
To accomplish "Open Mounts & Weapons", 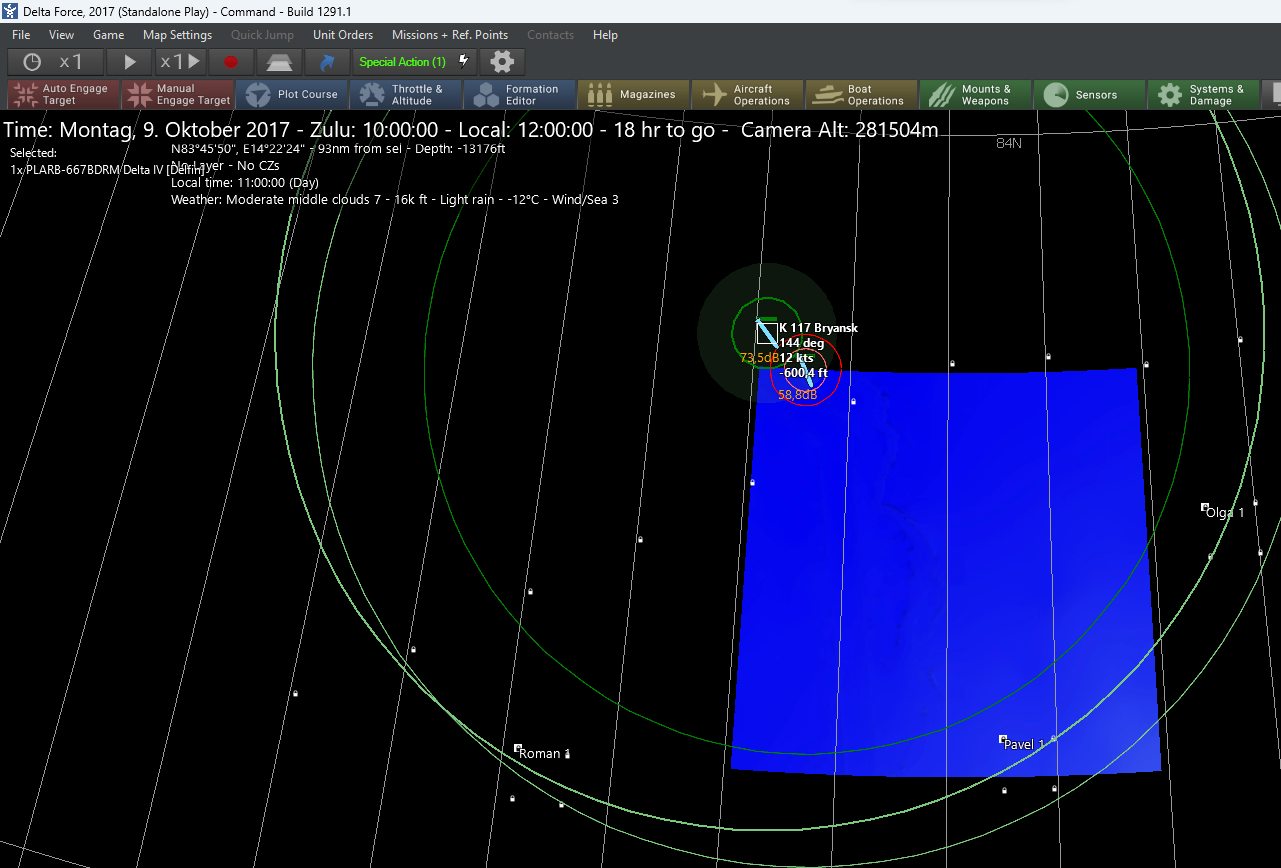I will 975,95.
